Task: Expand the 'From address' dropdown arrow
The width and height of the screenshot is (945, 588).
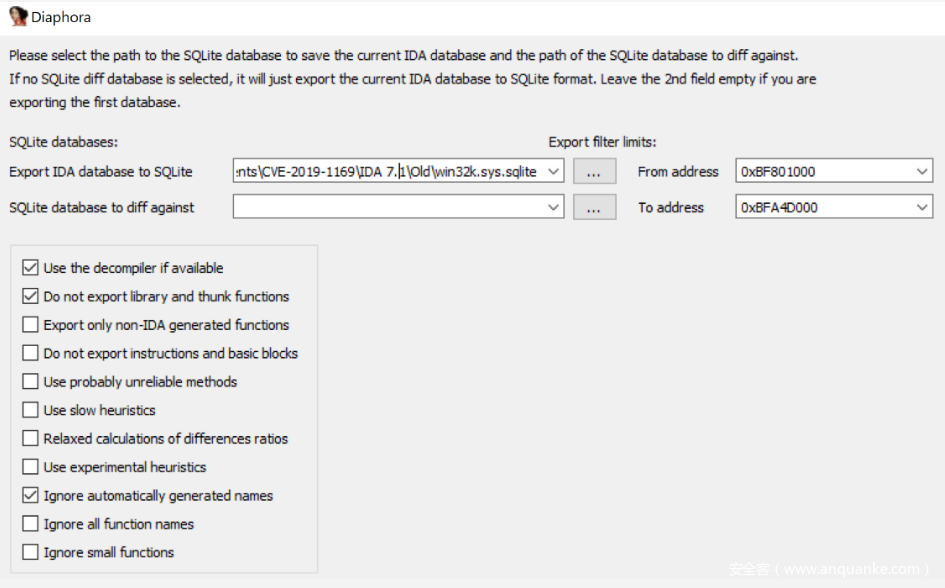Action: 922,172
